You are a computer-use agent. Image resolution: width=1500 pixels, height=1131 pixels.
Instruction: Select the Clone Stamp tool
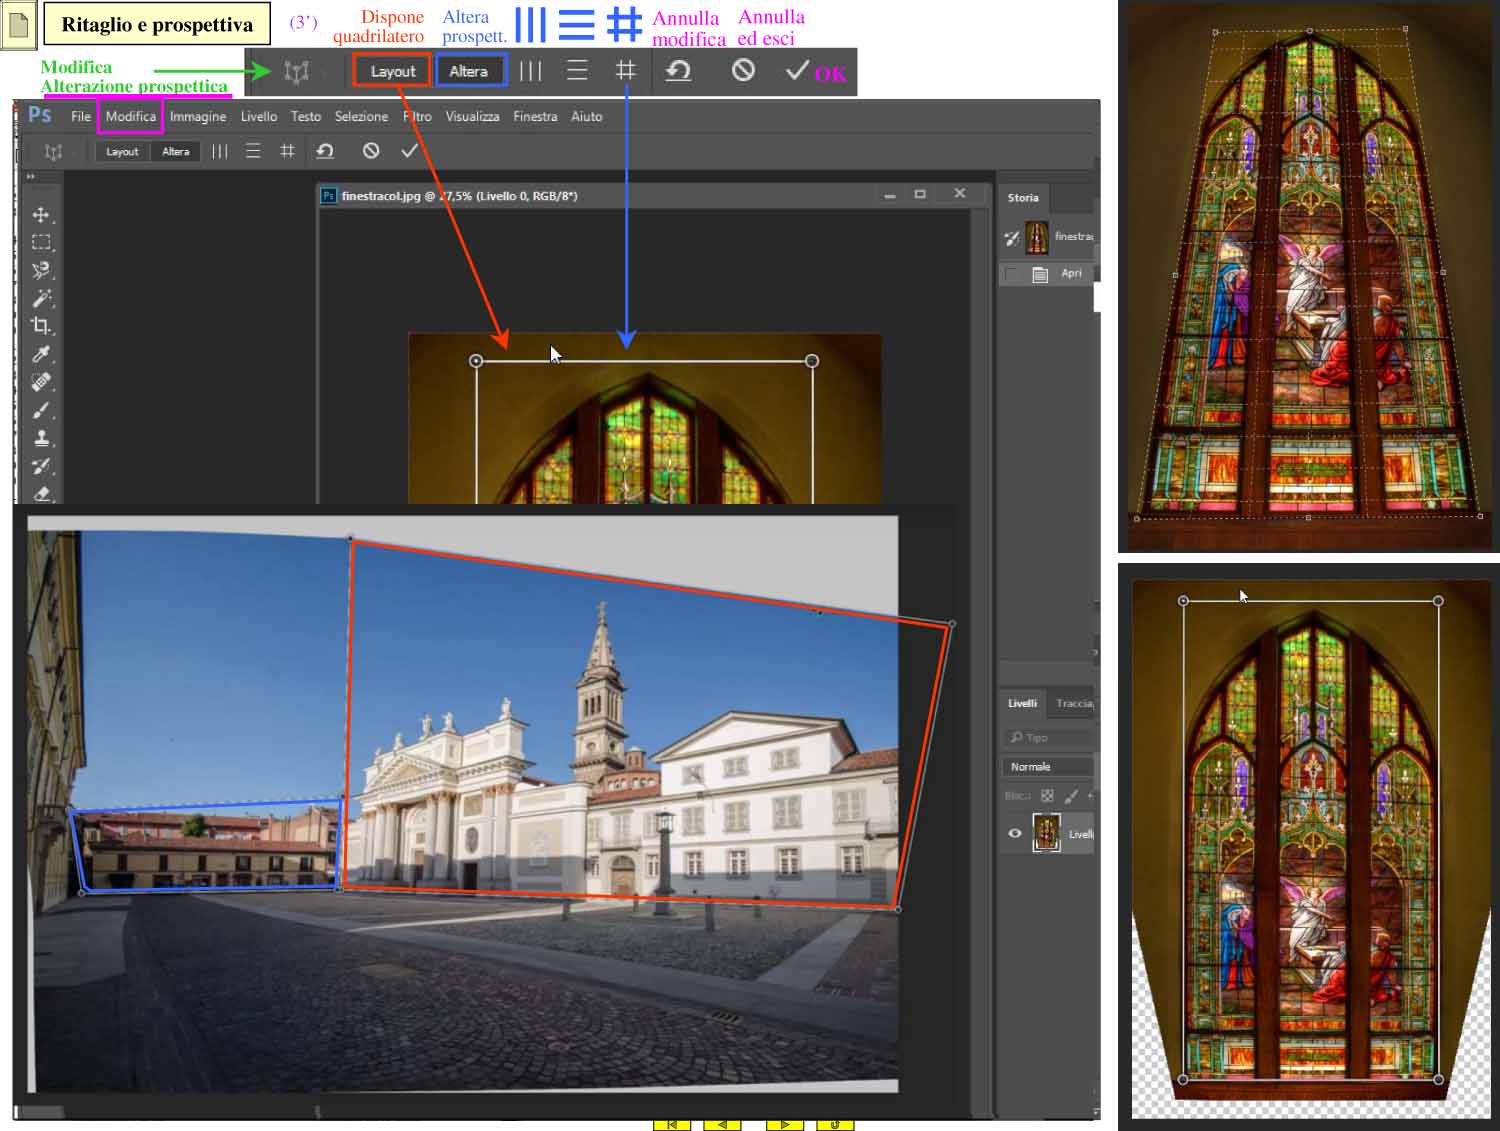click(41, 438)
